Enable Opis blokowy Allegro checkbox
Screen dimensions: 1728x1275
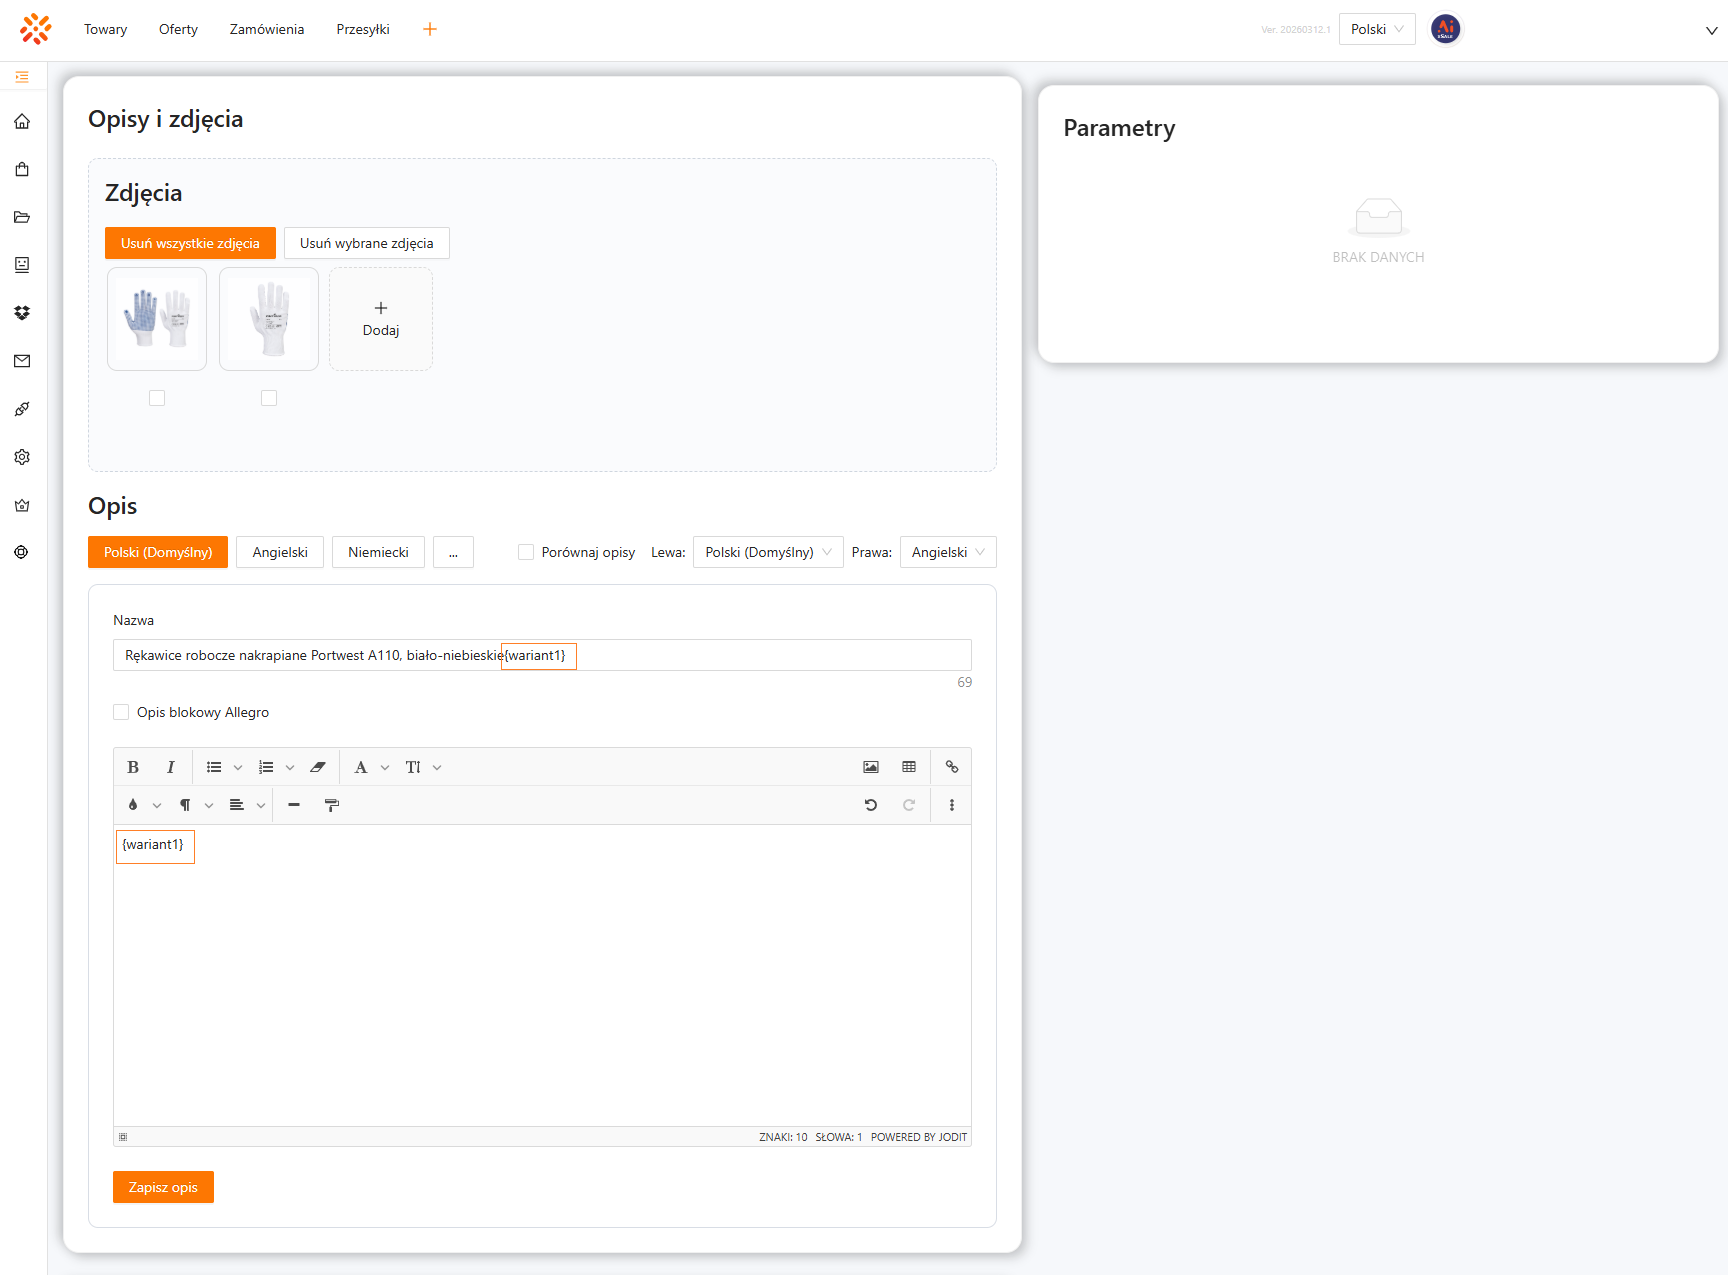click(x=121, y=712)
